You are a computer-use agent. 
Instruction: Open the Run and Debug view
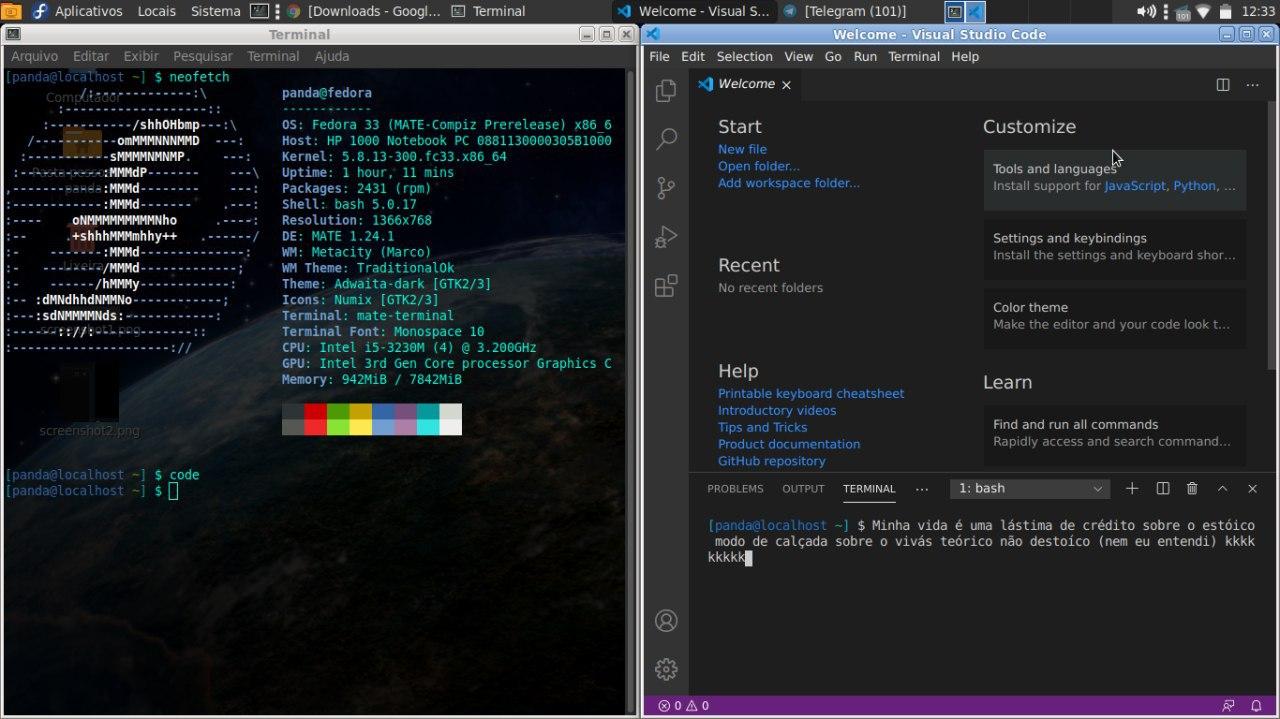coord(666,237)
